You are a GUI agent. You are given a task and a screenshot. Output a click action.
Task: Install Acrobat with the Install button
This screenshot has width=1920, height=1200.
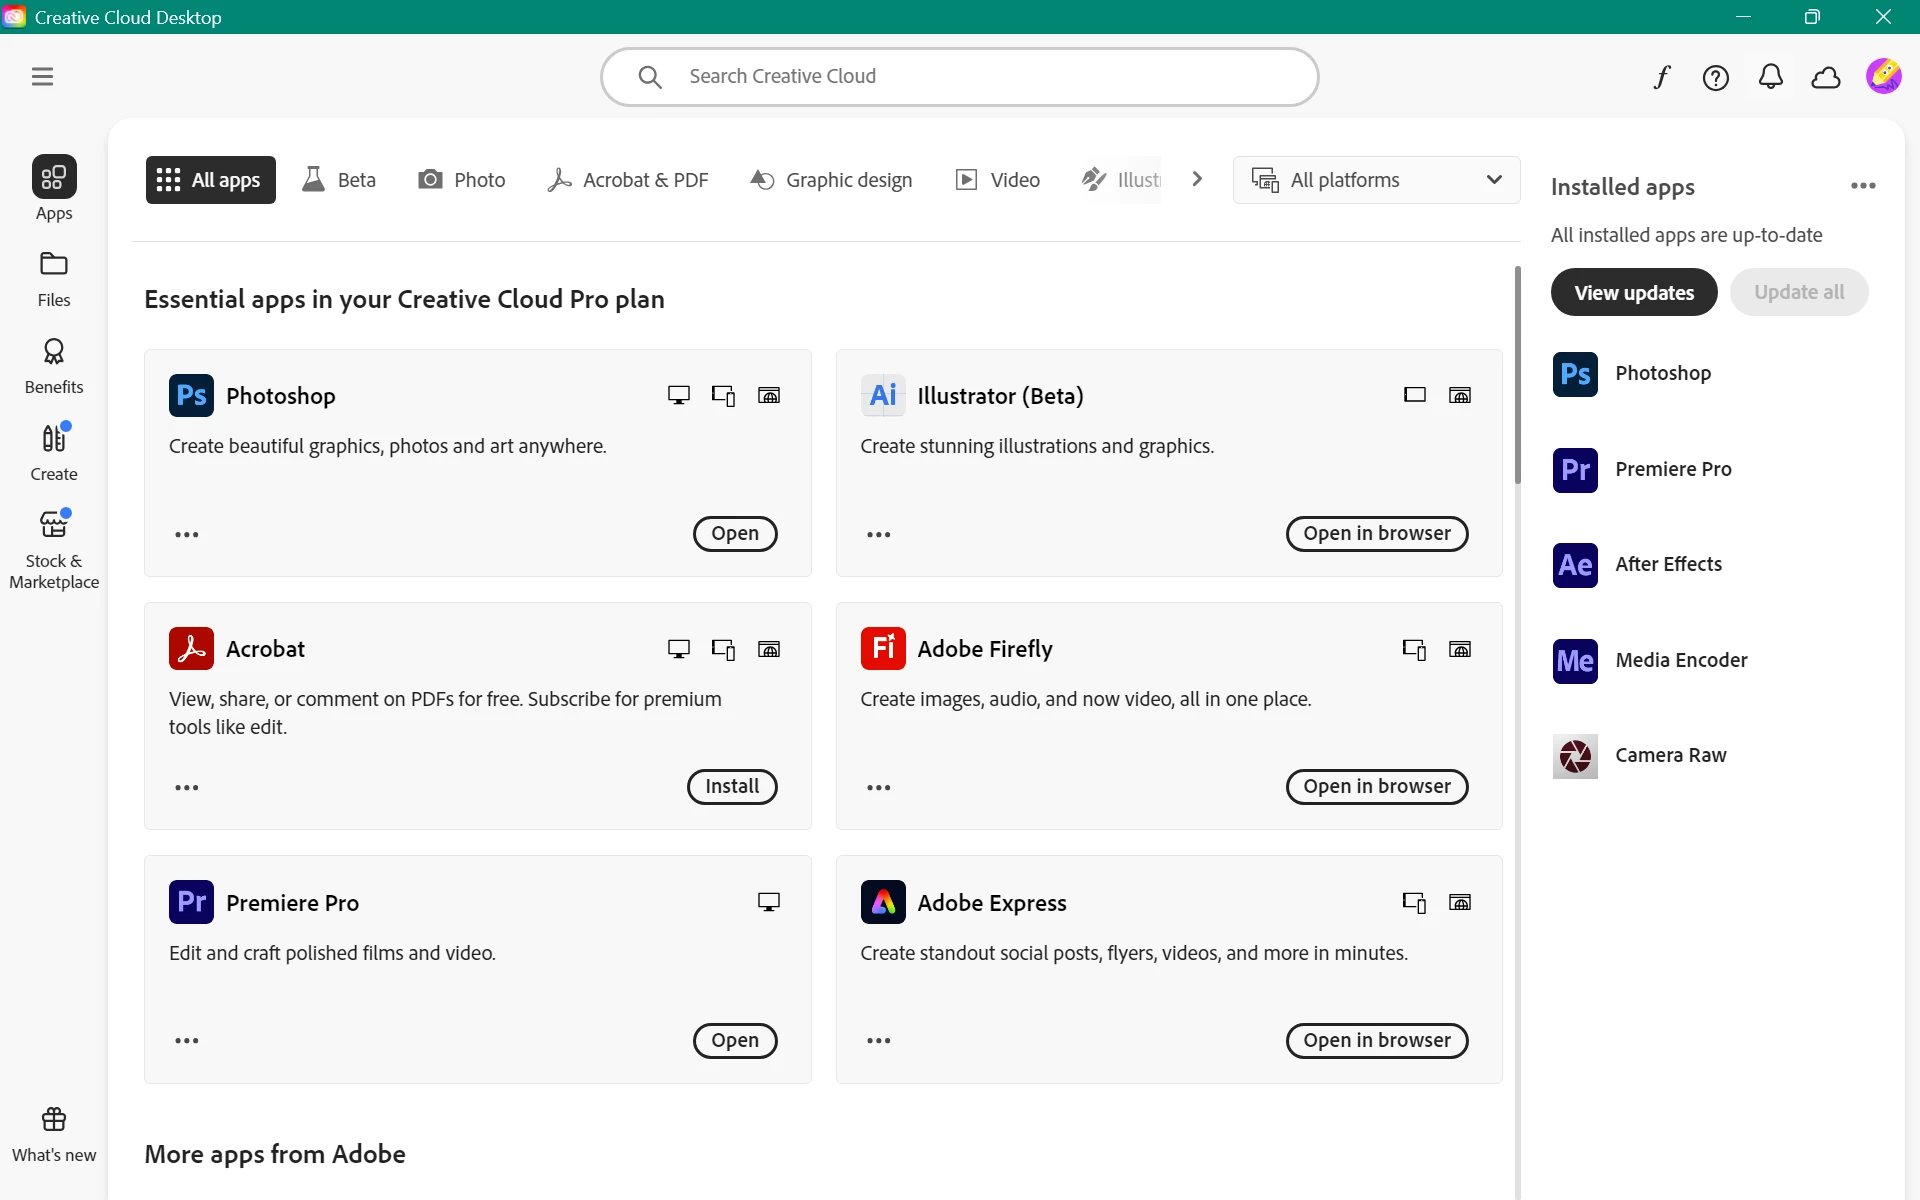[731, 786]
